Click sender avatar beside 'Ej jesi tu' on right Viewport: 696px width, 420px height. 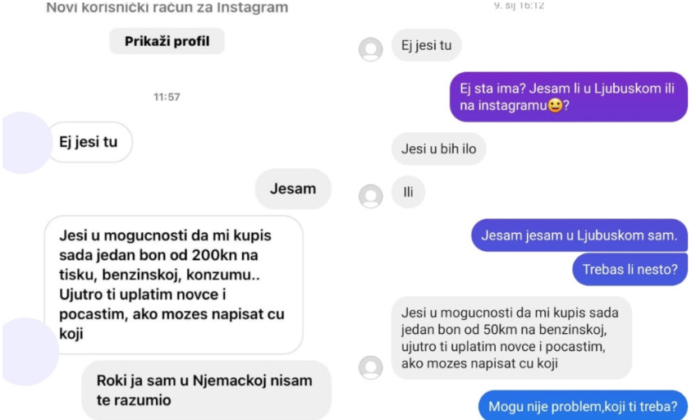point(371,49)
